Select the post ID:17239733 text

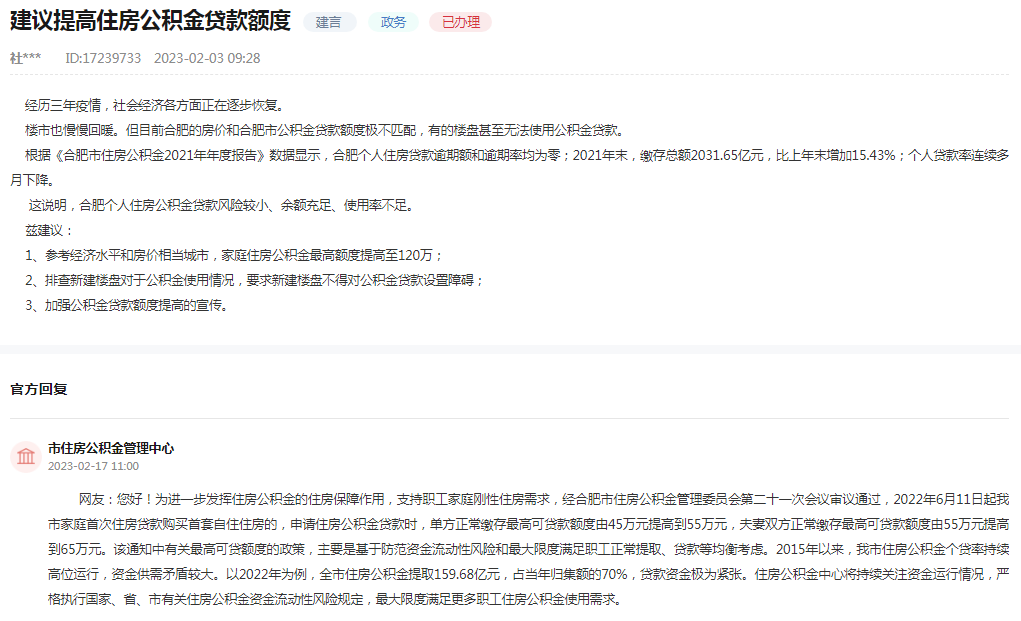pos(103,58)
